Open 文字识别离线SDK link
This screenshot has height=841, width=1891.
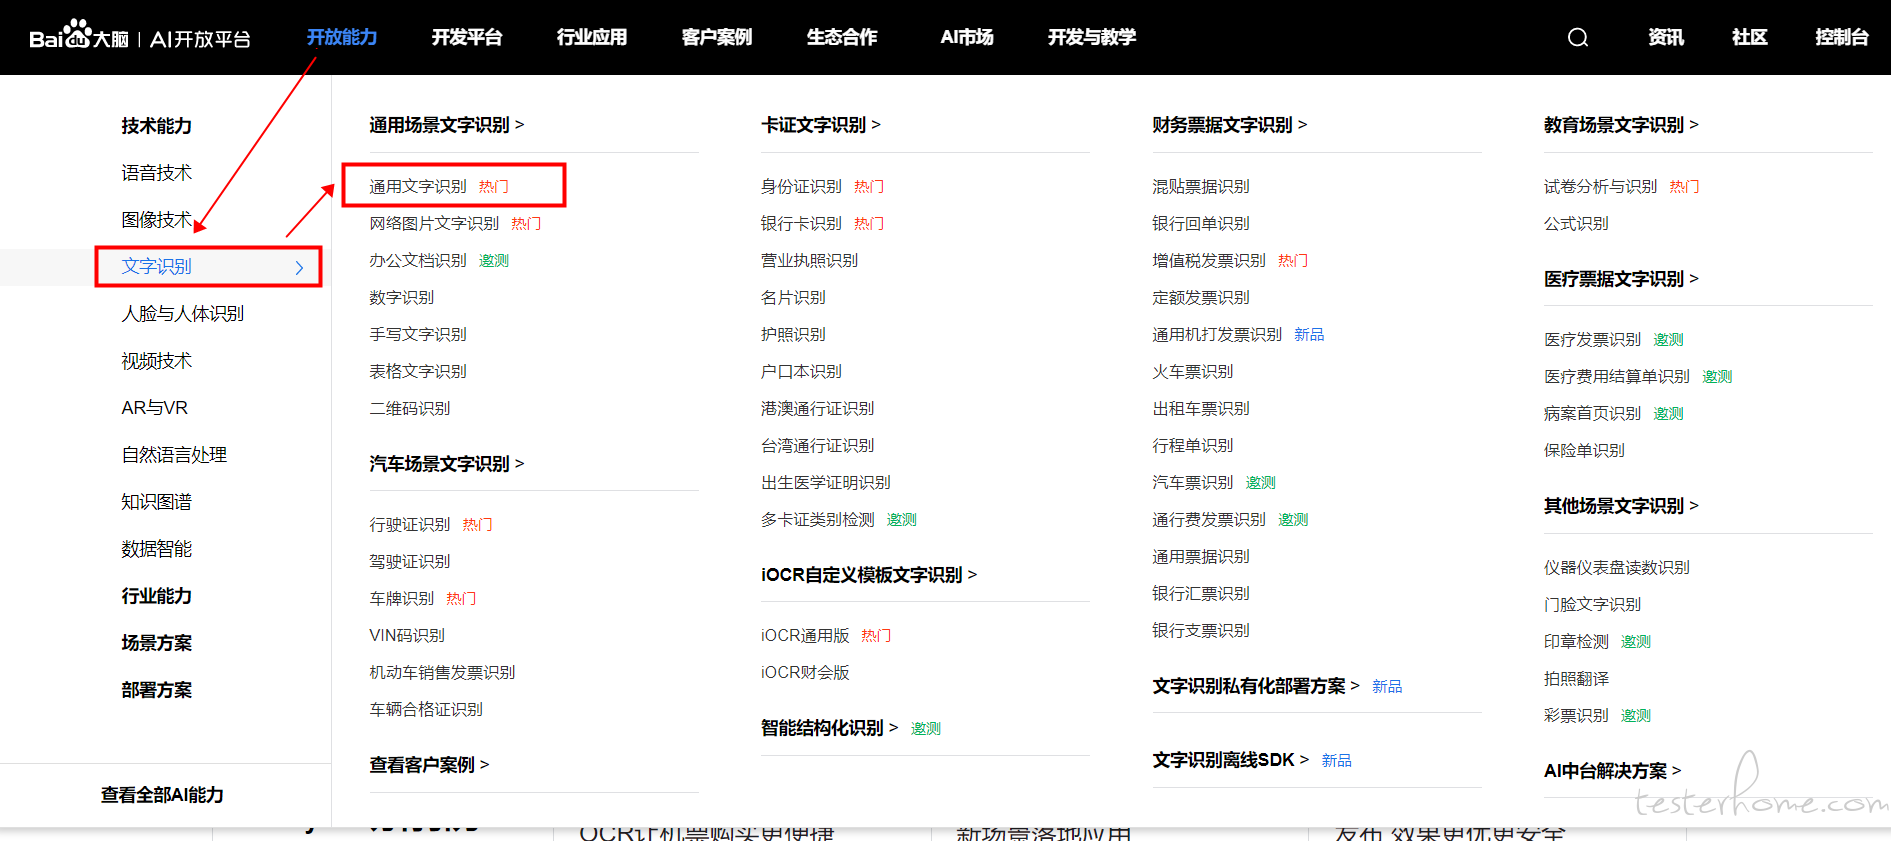[x=1230, y=760]
